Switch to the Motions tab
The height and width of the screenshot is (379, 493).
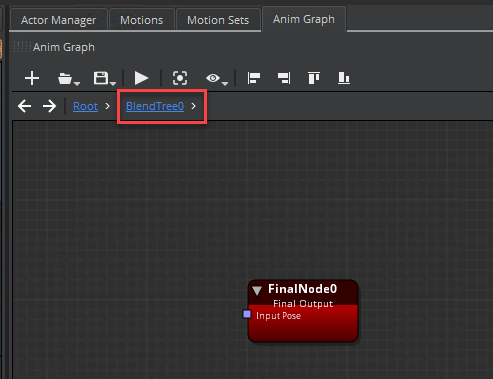(142, 20)
